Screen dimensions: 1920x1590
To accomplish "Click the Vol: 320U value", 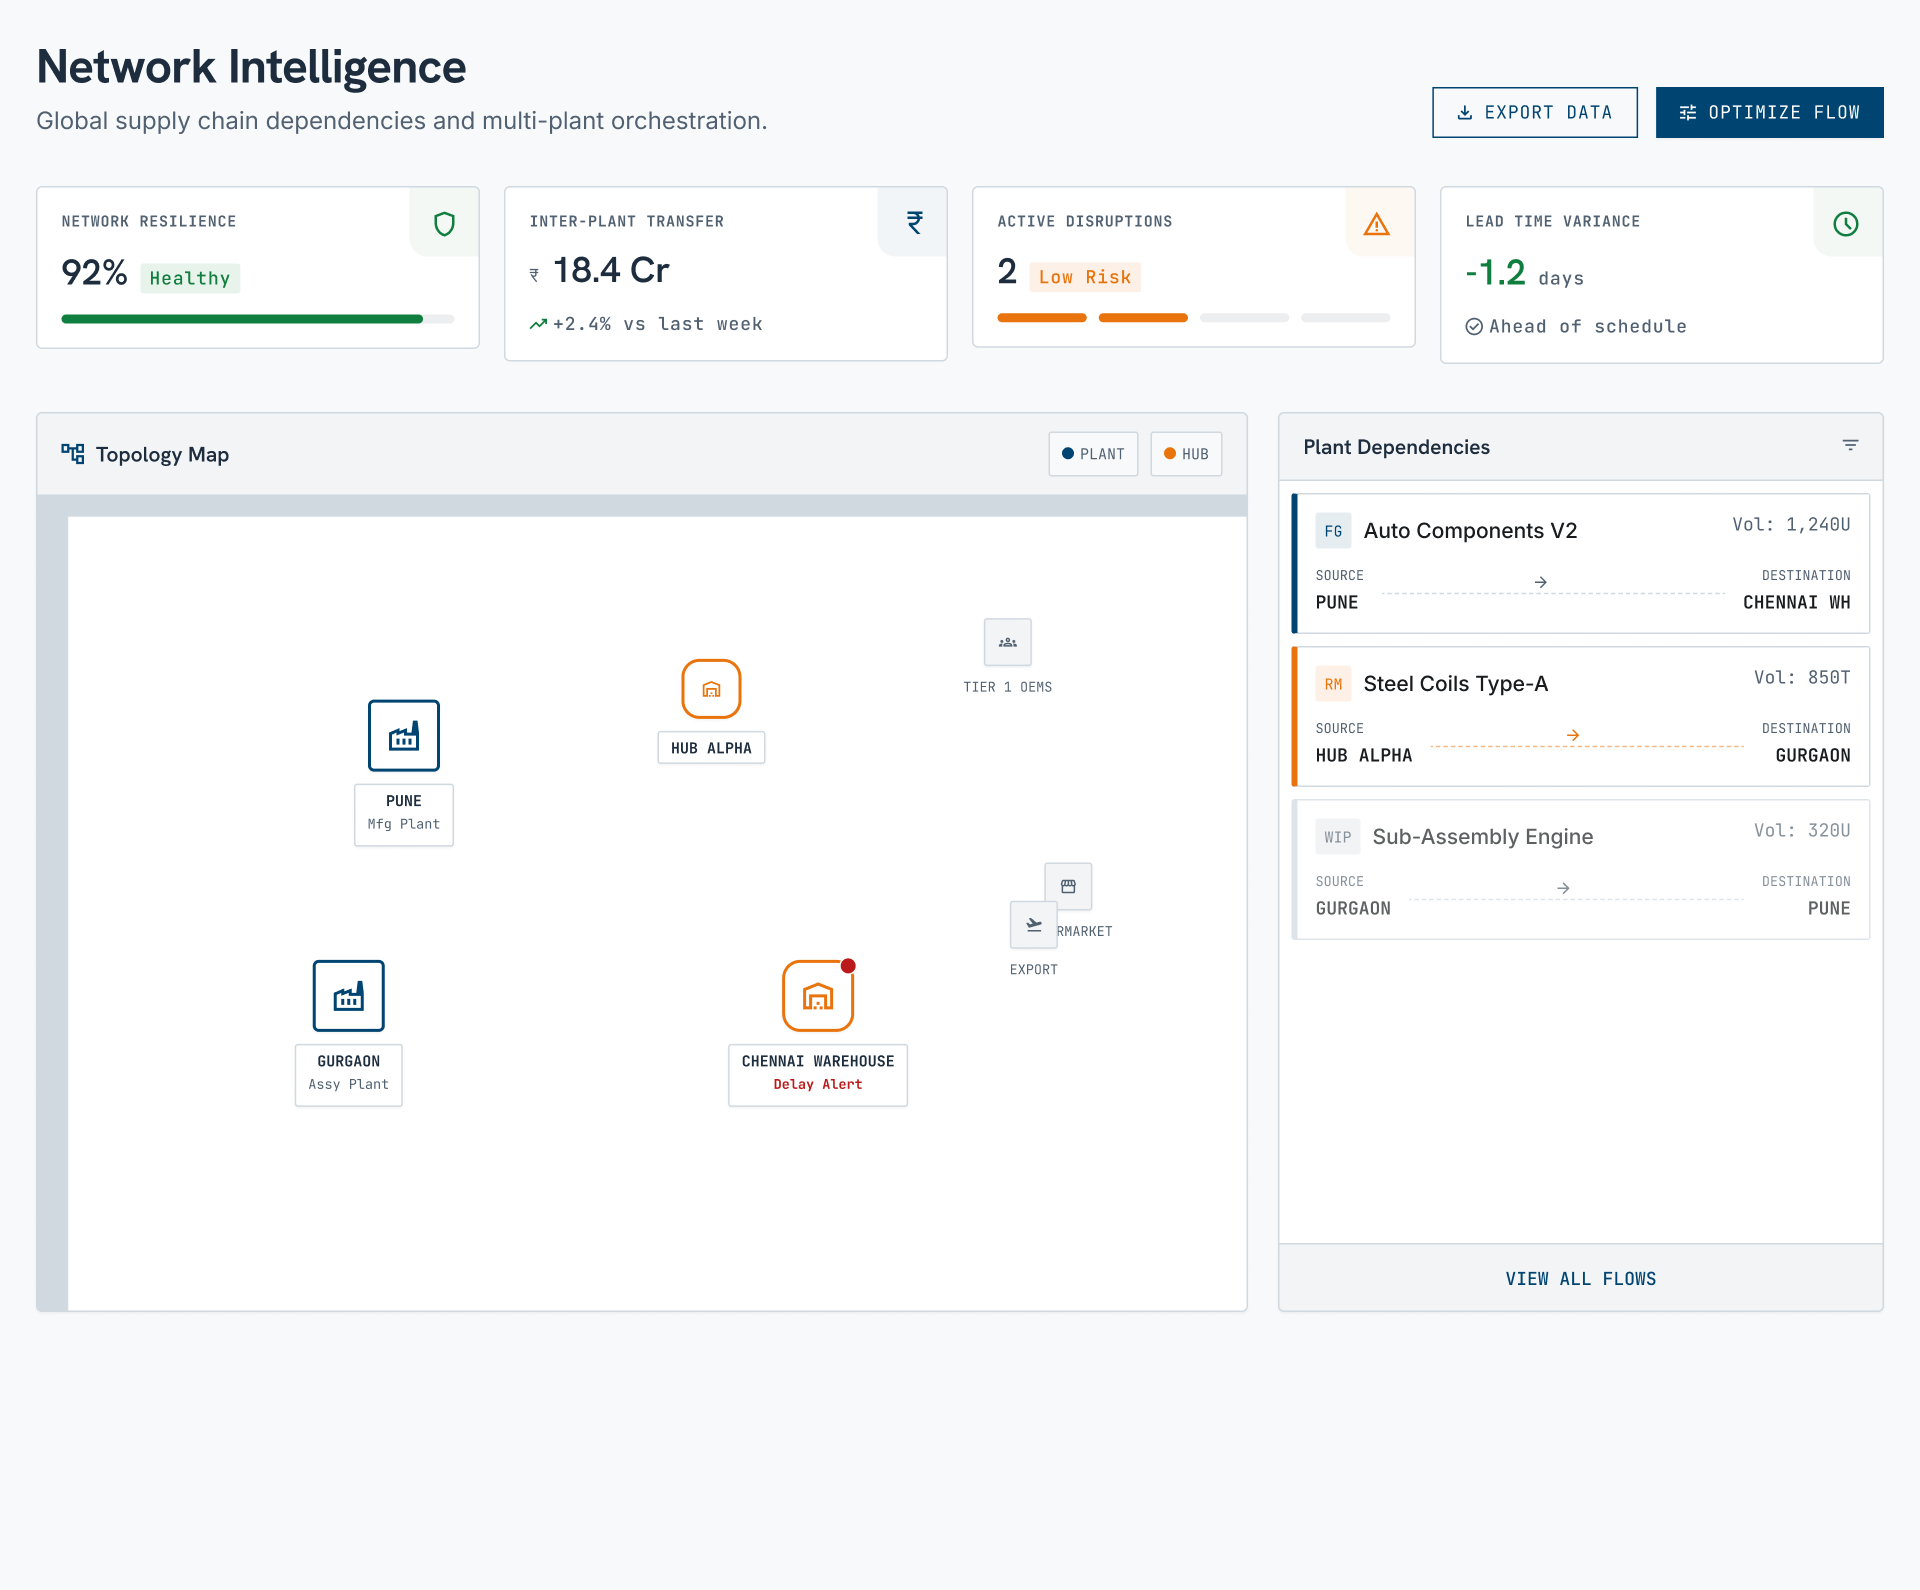I will (x=1802, y=830).
